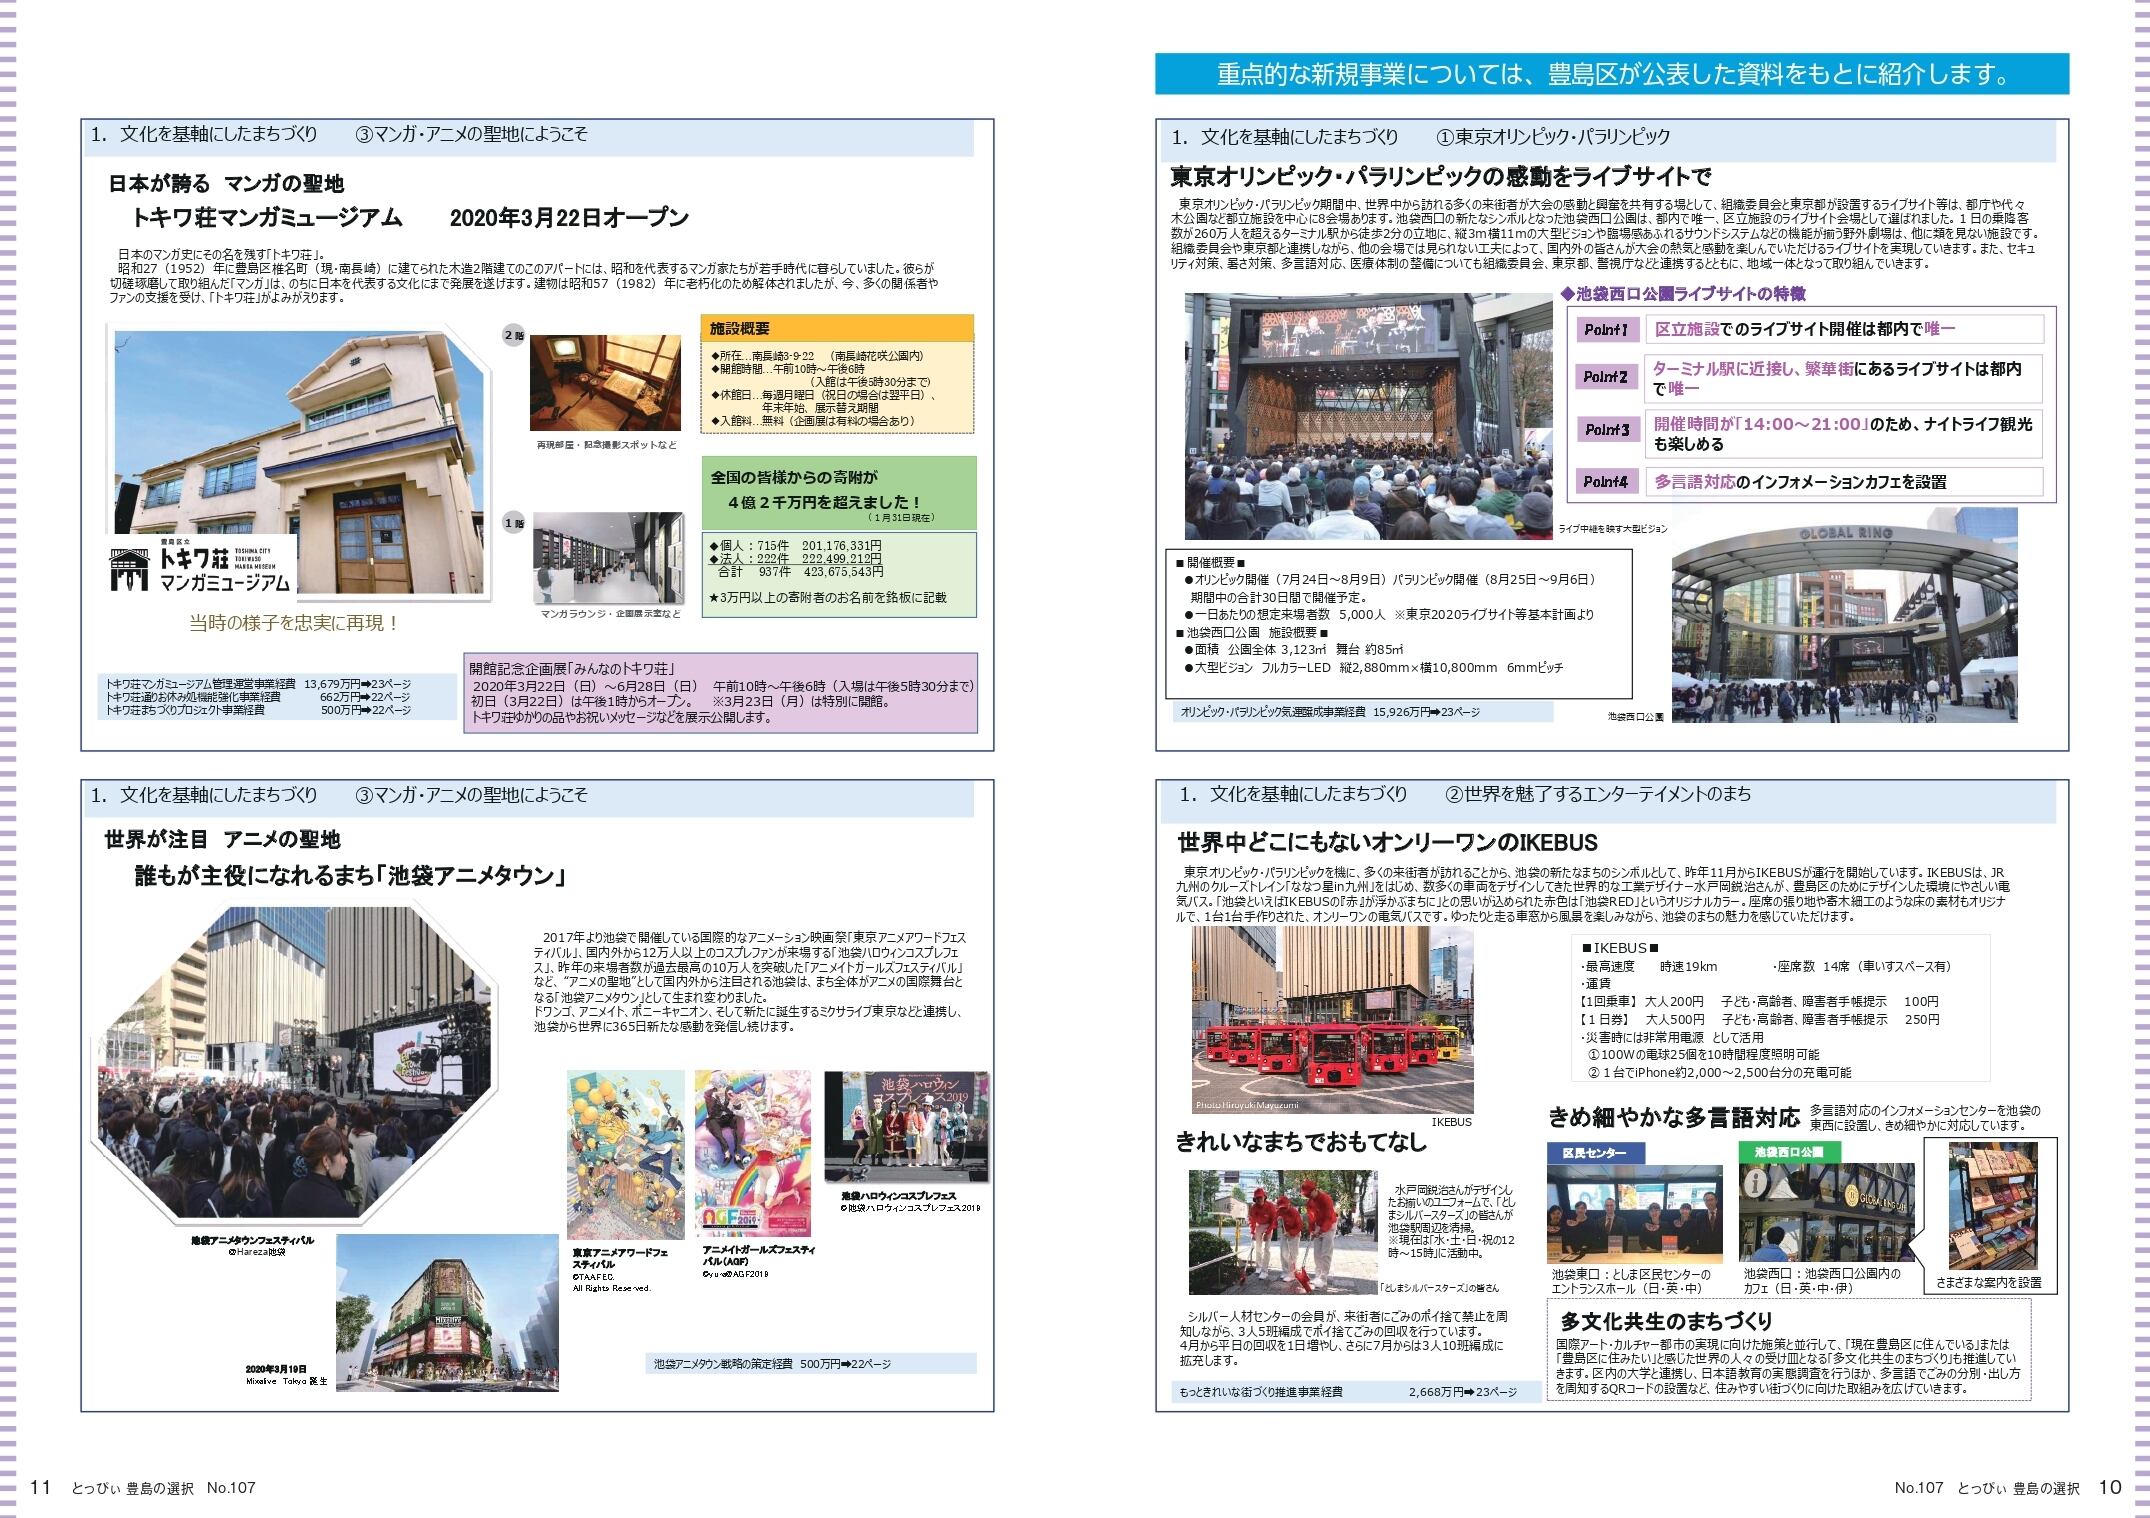Click the orange 施設概要 header
2150x1518 pixels.
pyautogui.click(x=837, y=328)
